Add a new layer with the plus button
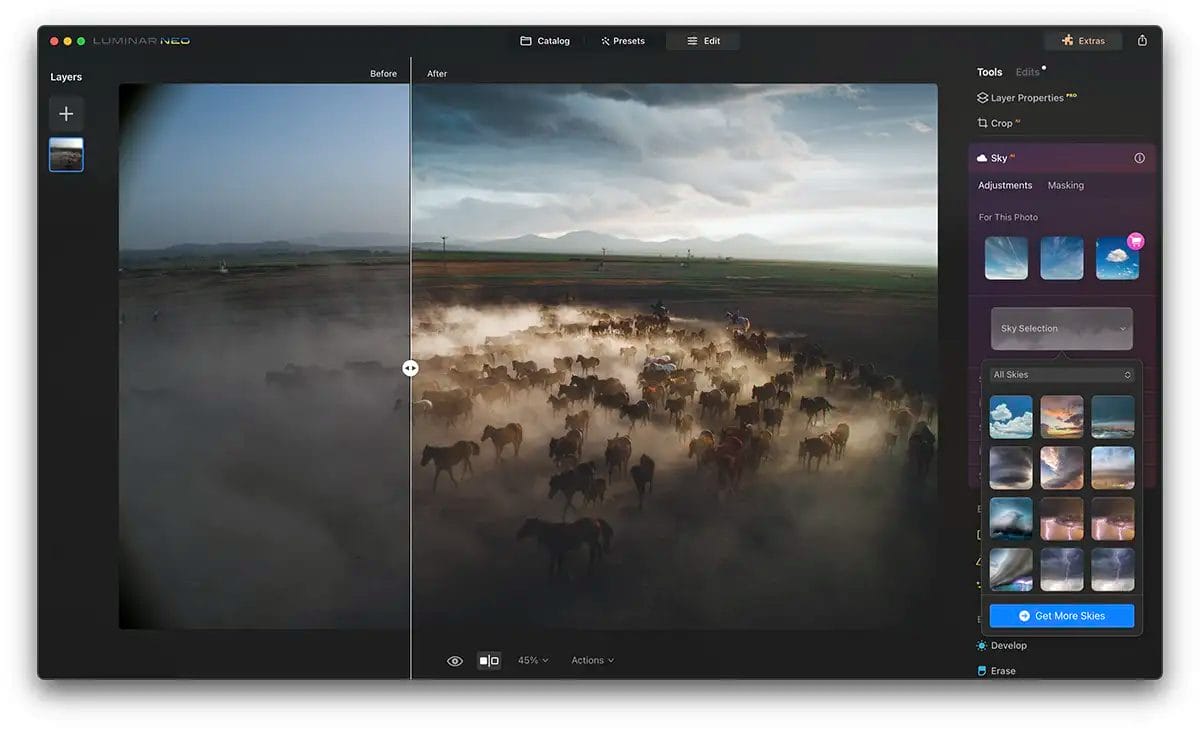This screenshot has width=1200, height=729. (65, 113)
